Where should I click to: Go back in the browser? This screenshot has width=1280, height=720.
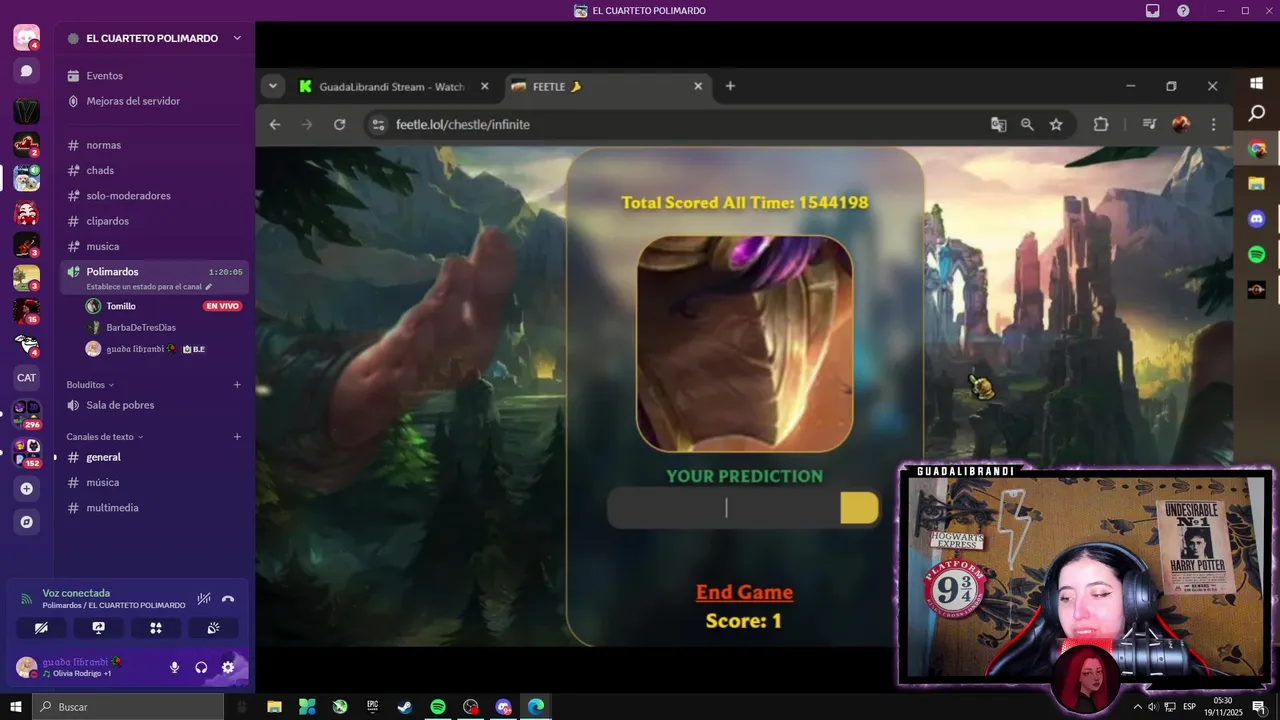[x=275, y=125]
